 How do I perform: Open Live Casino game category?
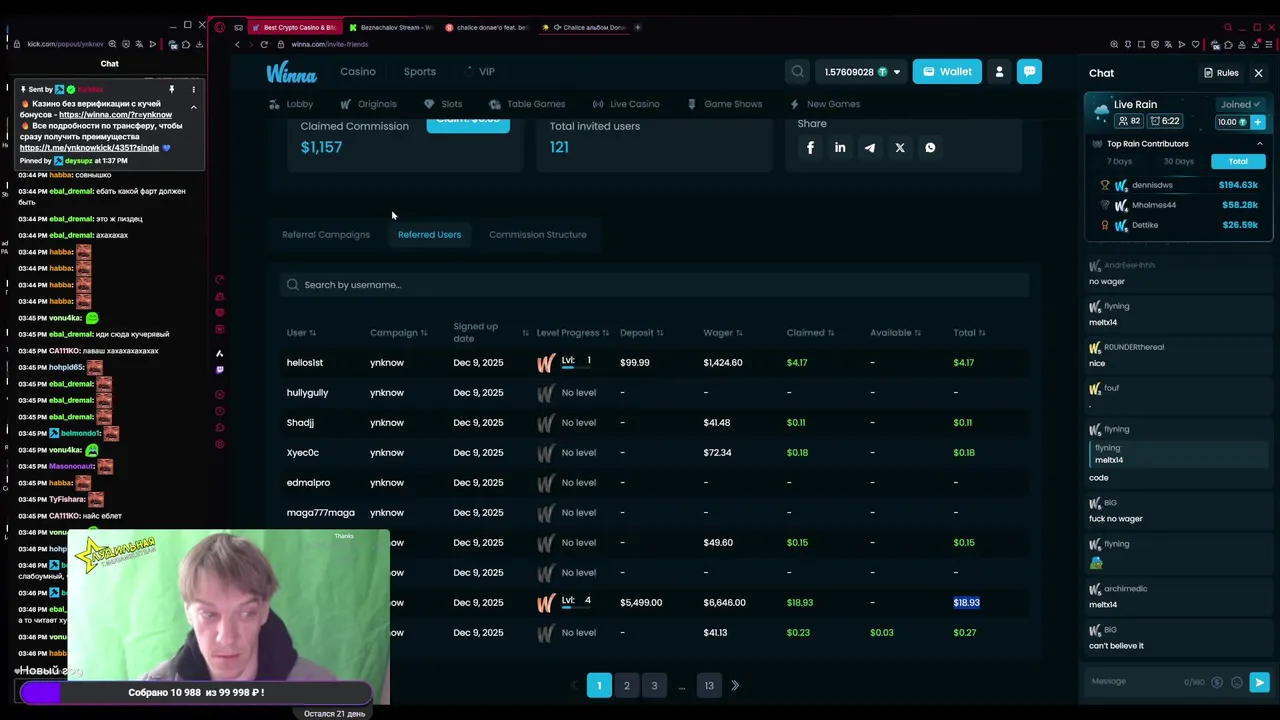point(626,104)
